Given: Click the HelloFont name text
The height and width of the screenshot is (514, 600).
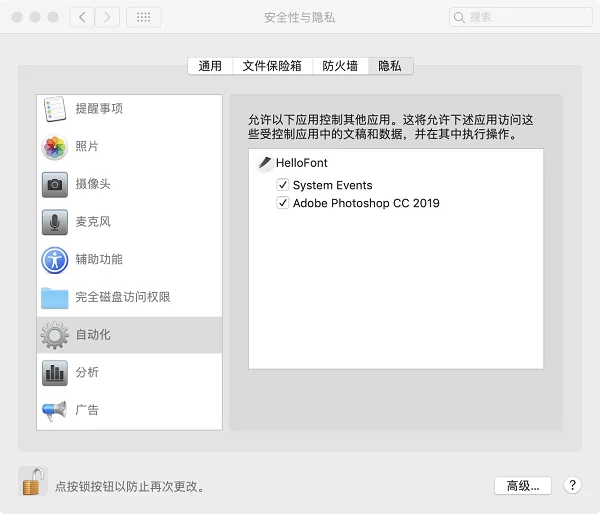Looking at the screenshot, I should tap(302, 163).
